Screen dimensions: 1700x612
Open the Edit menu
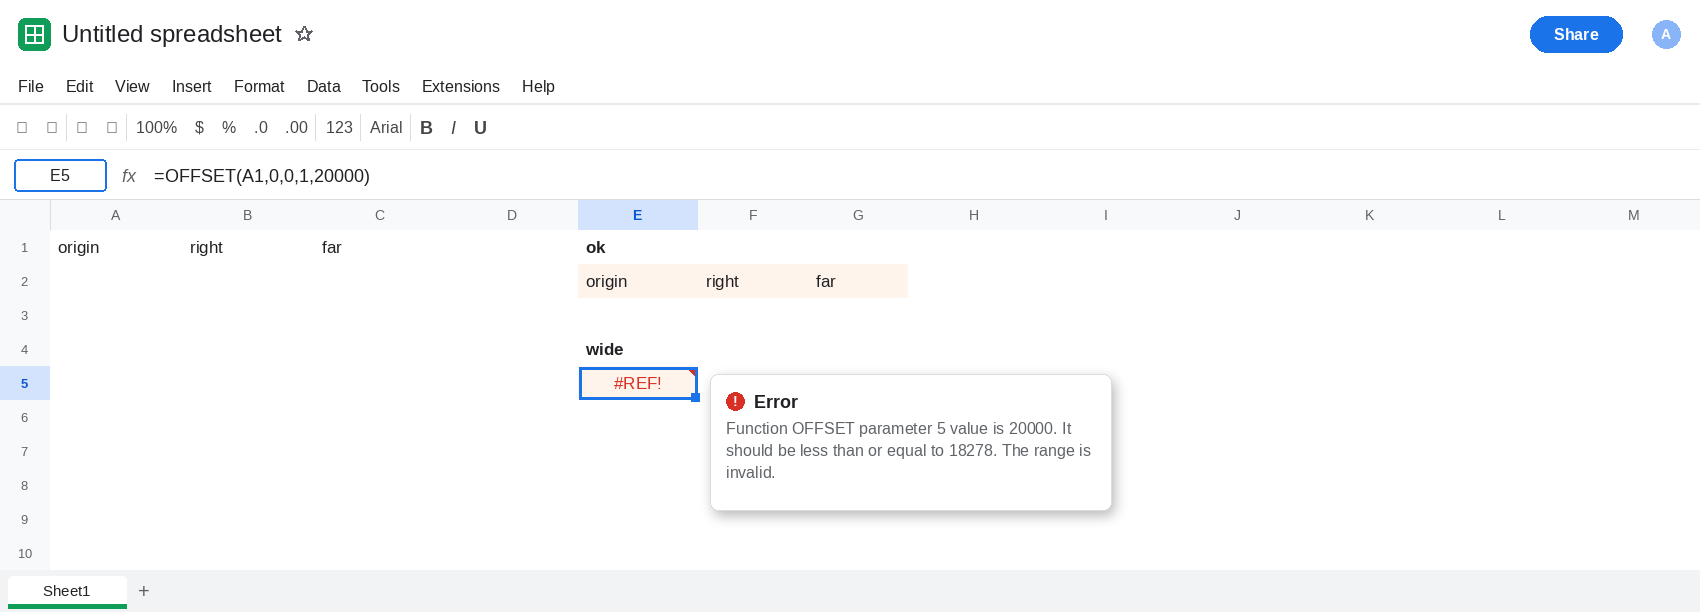tap(79, 86)
